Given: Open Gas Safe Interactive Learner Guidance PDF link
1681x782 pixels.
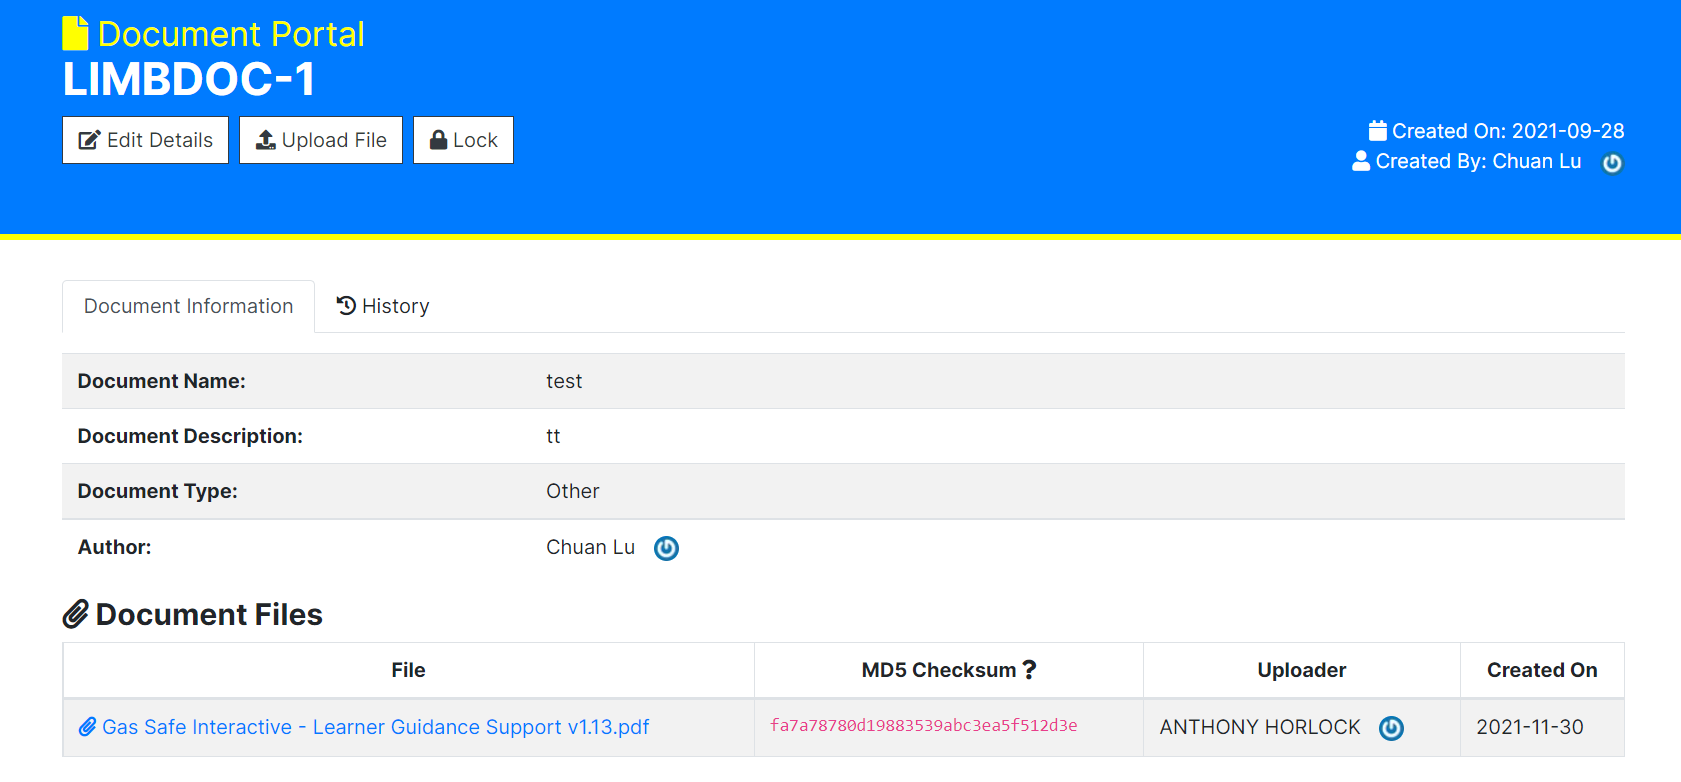Looking at the screenshot, I should pos(376,727).
